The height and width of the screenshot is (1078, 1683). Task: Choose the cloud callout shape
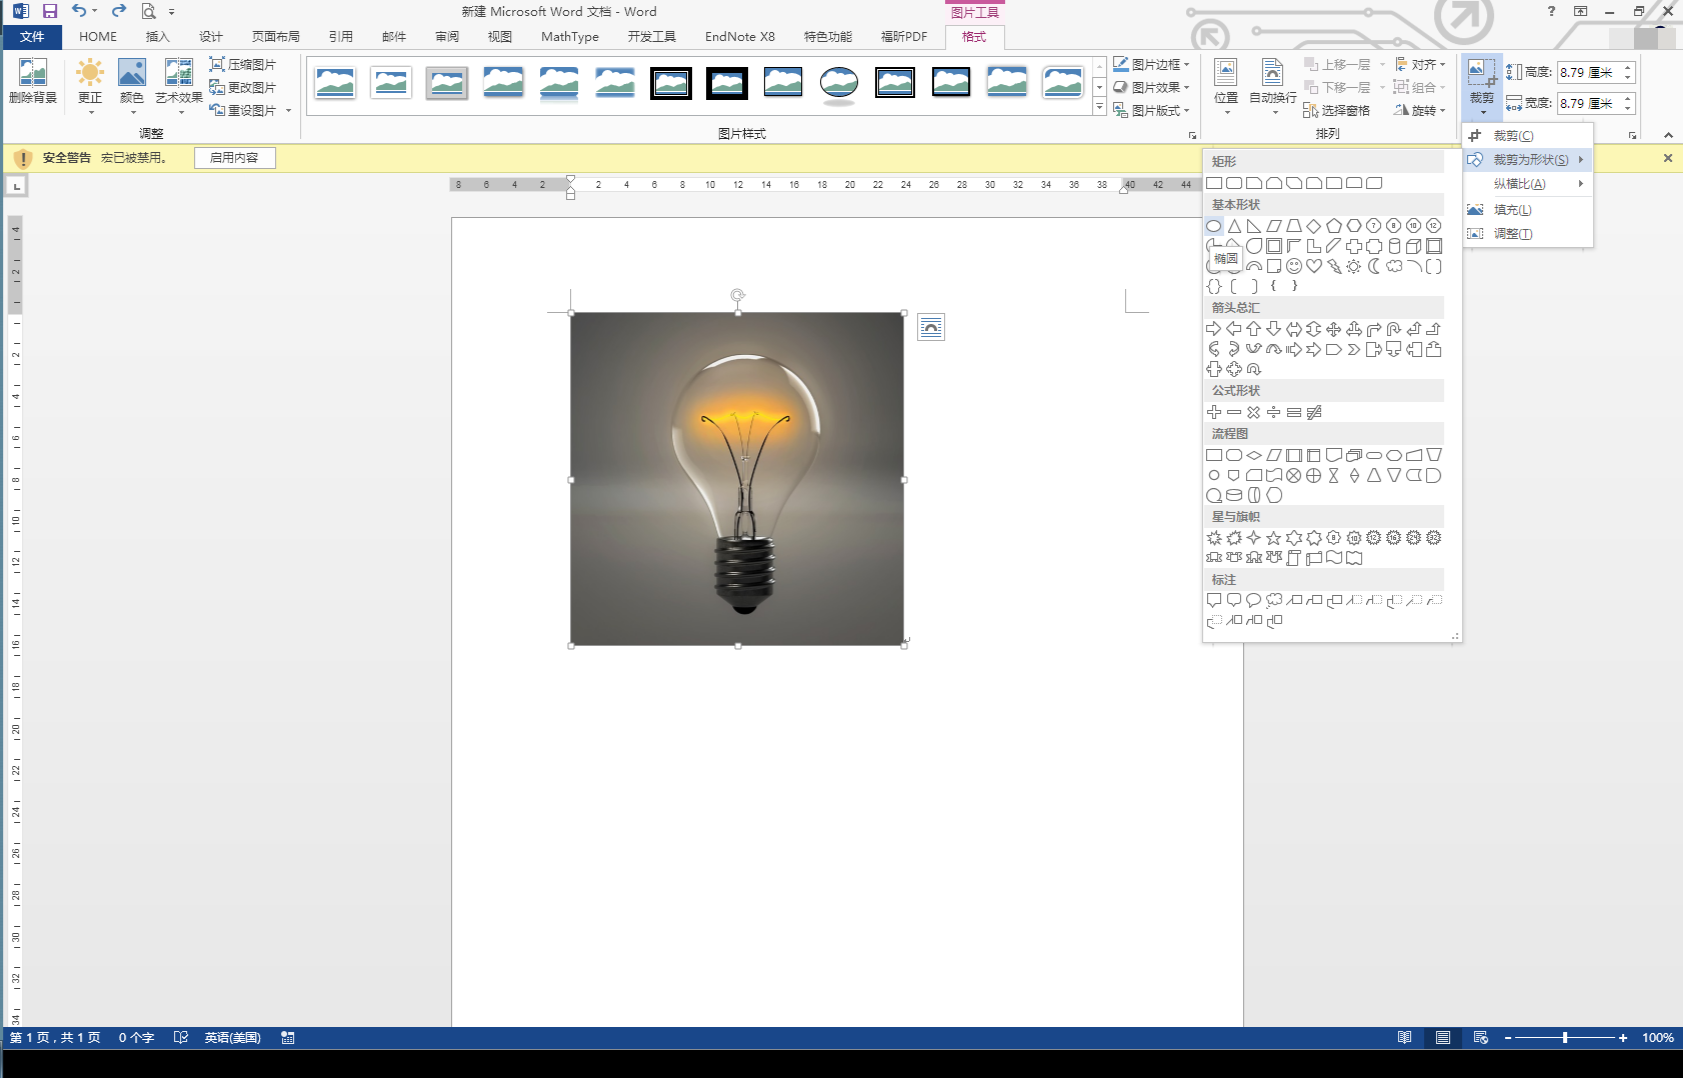pos(1274,600)
